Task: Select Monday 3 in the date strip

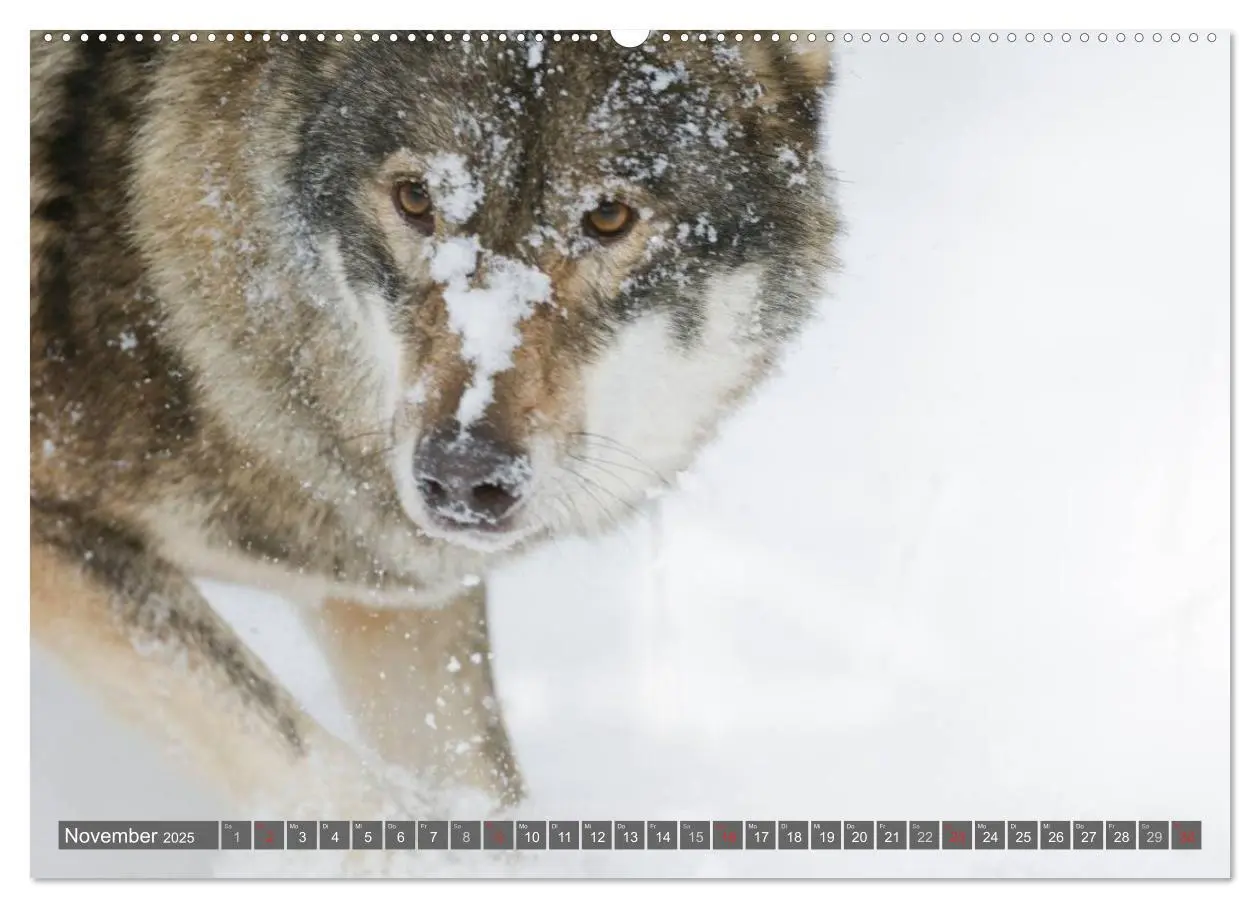Action: click(x=302, y=835)
